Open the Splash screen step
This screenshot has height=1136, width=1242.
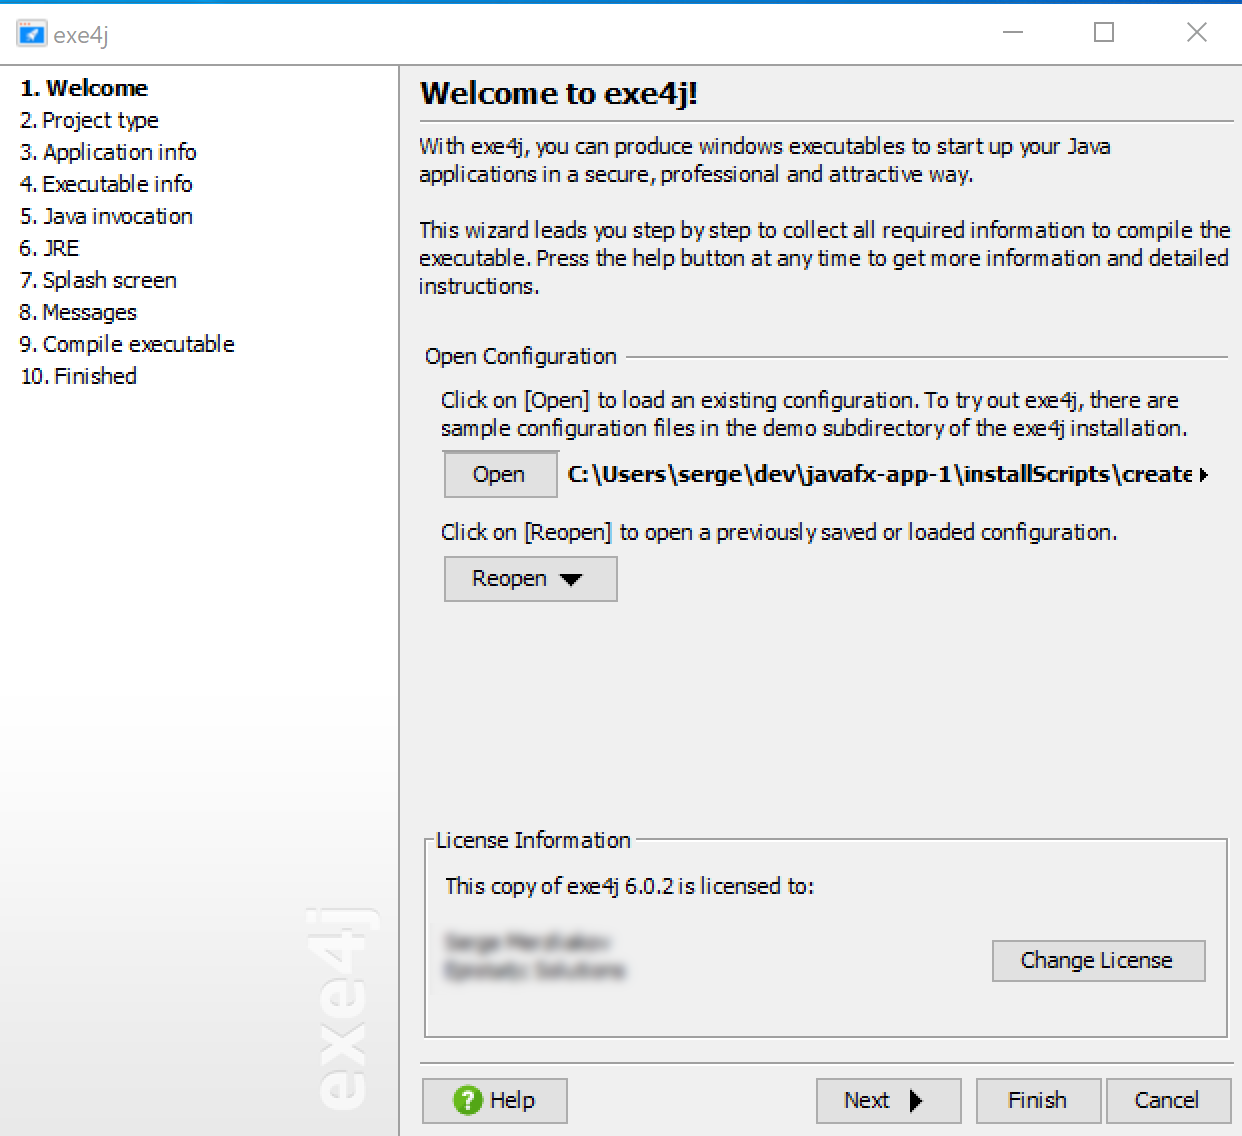98,280
